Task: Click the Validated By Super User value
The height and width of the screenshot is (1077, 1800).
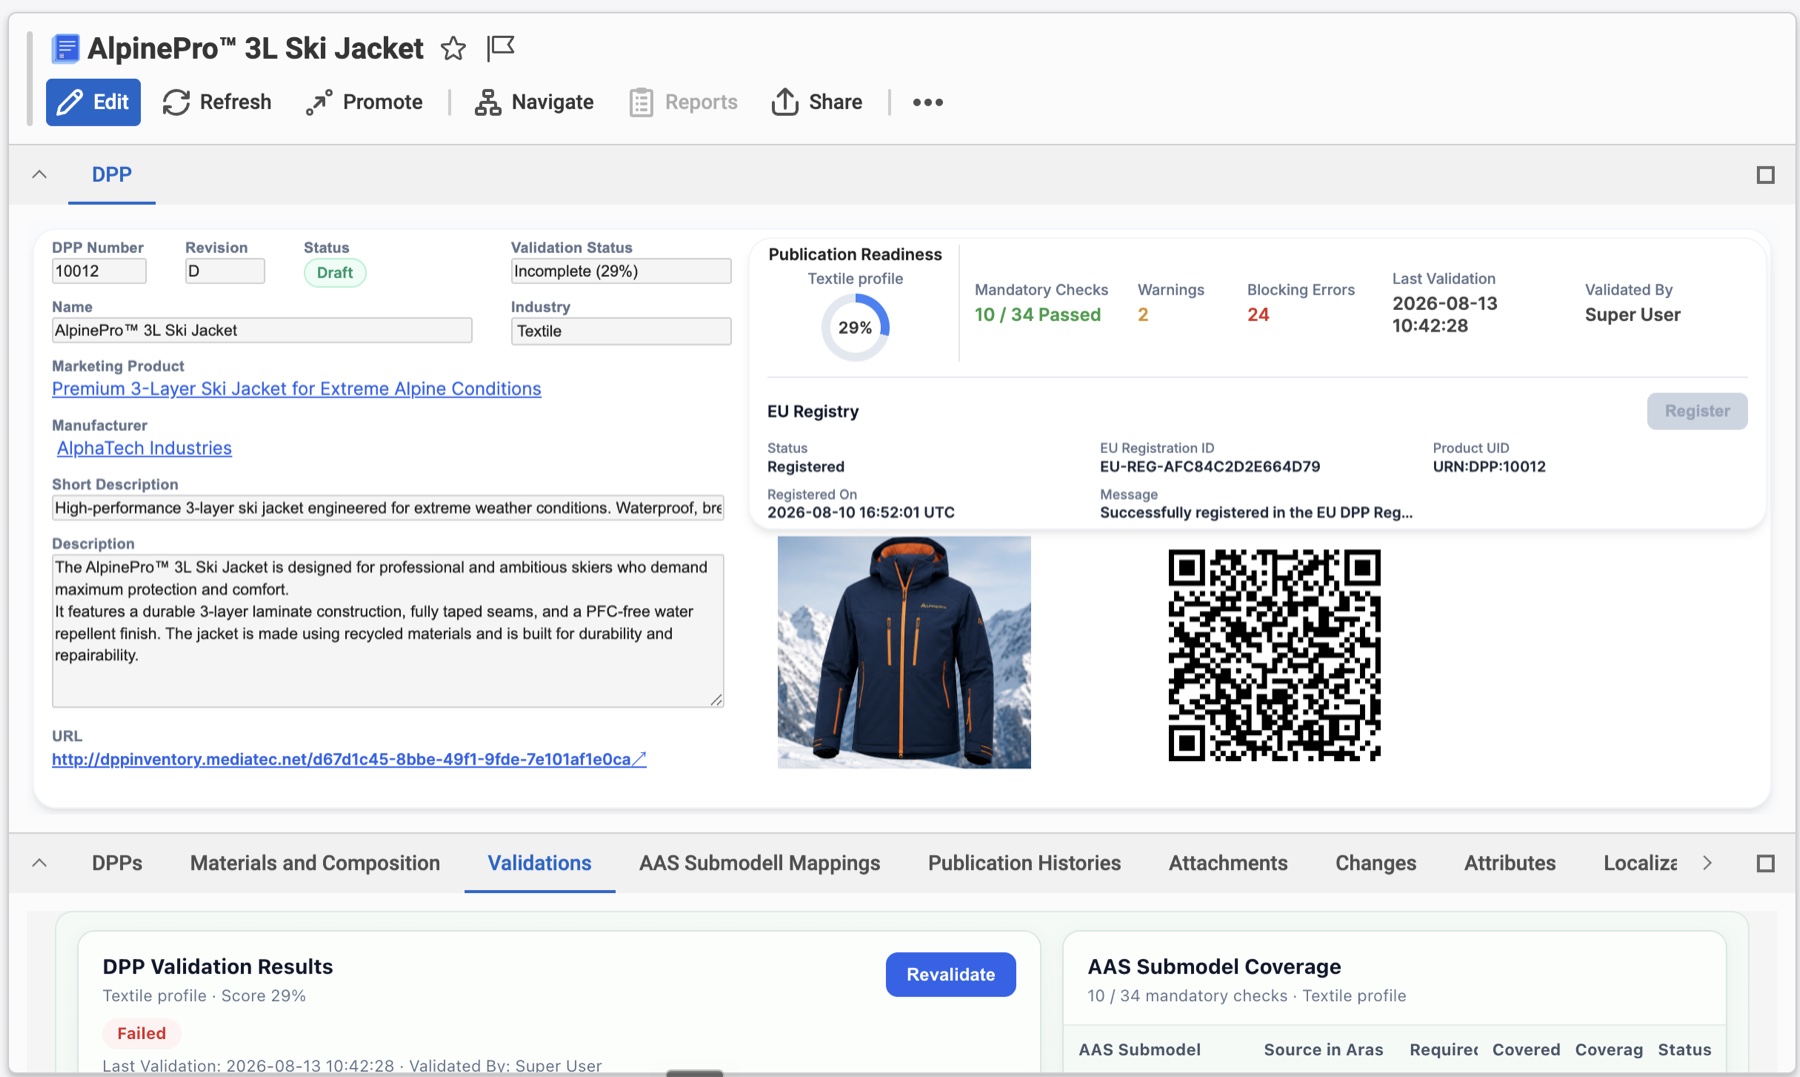Action: [x=1633, y=315]
